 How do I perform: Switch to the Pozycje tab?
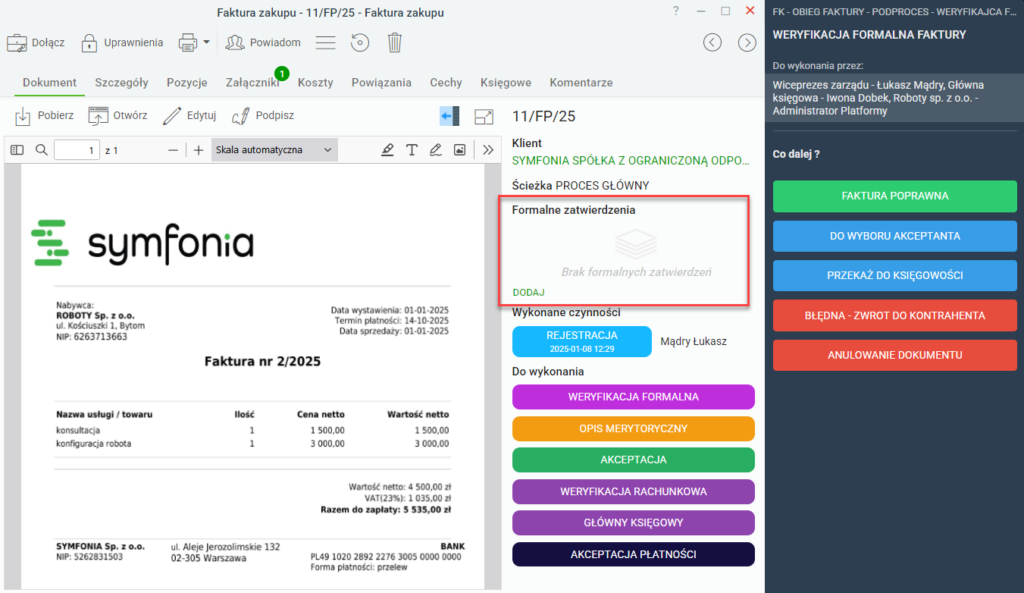coord(187,82)
